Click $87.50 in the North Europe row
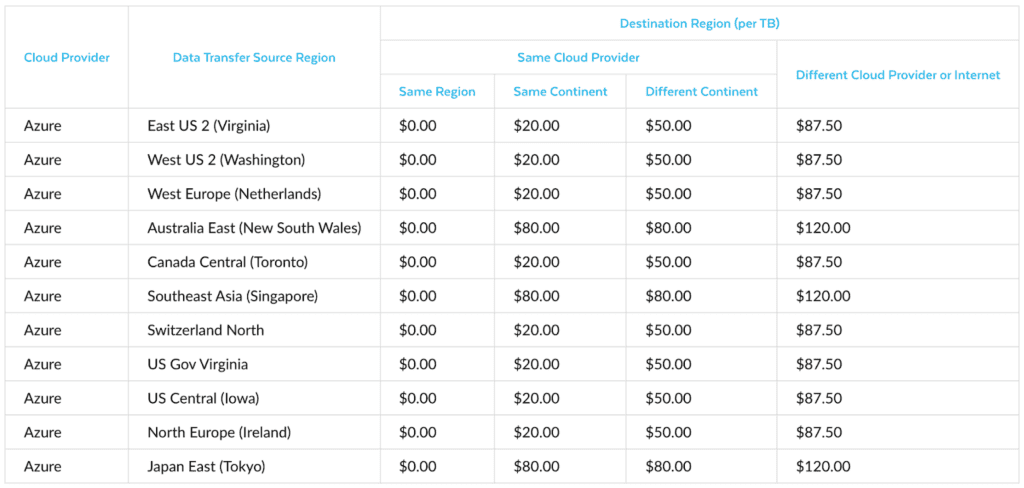The width and height of the screenshot is (1024, 488). pos(819,432)
